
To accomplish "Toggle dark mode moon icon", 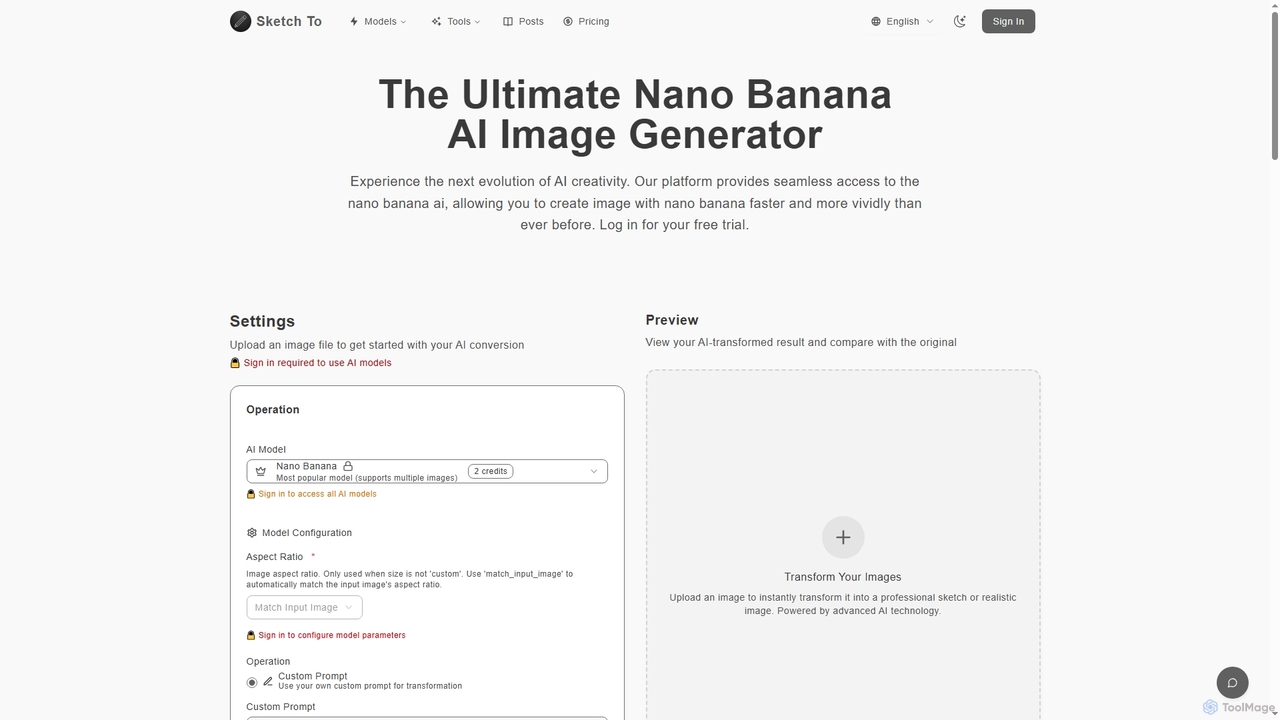I will (x=960, y=21).
